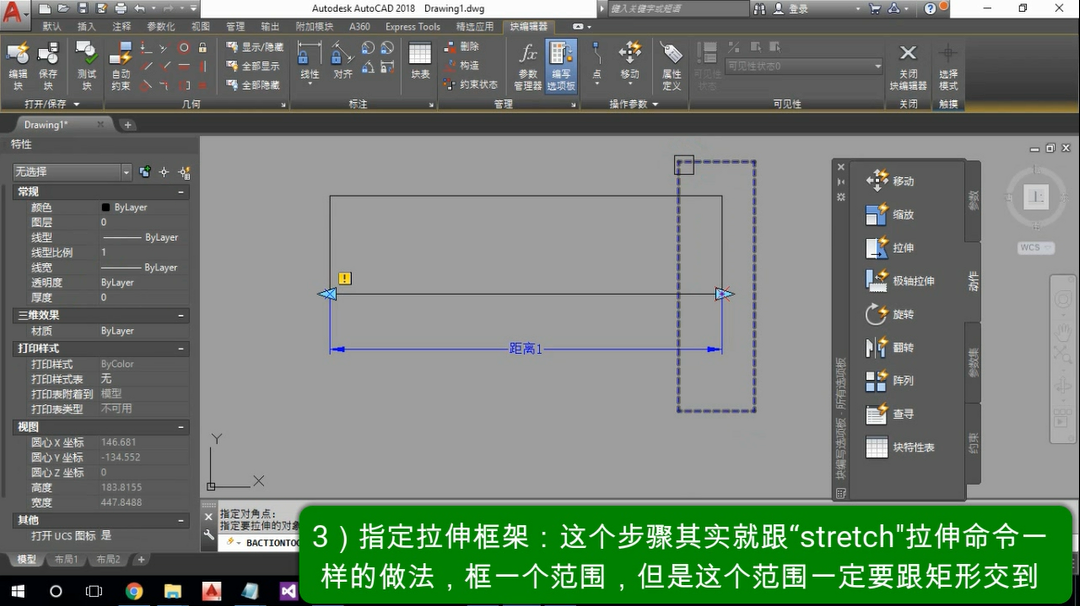
Task: Open the 块表 (Block Table) tool
Action: click(x=420, y=61)
